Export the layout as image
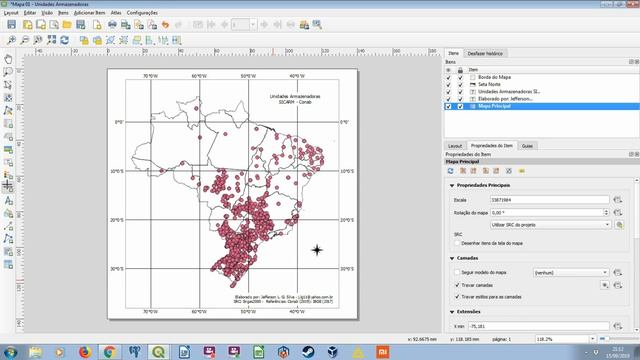 pos(126,24)
